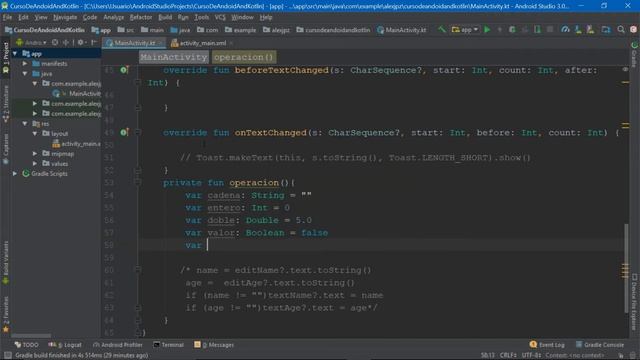Open the File menu
Viewport: 640px width, 360px height.
click(7, 18)
